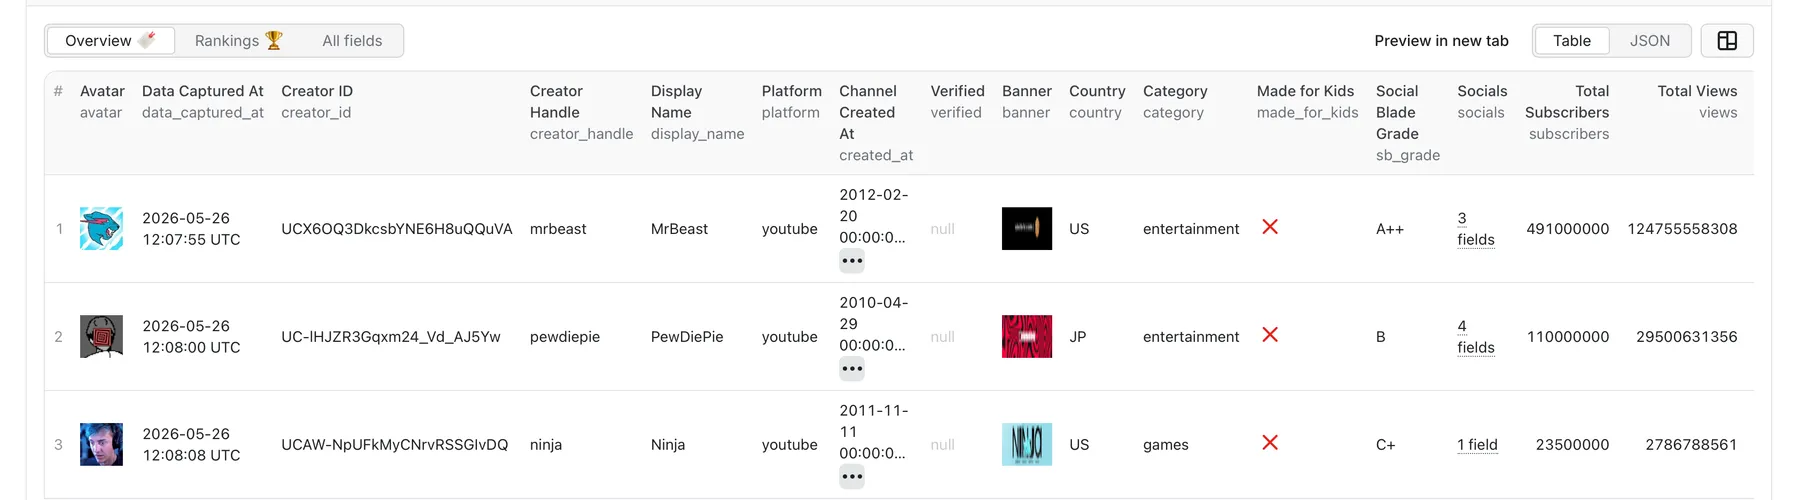Open the Overview tab
This screenshot has height=500, width=1800.
click(110, 41)
